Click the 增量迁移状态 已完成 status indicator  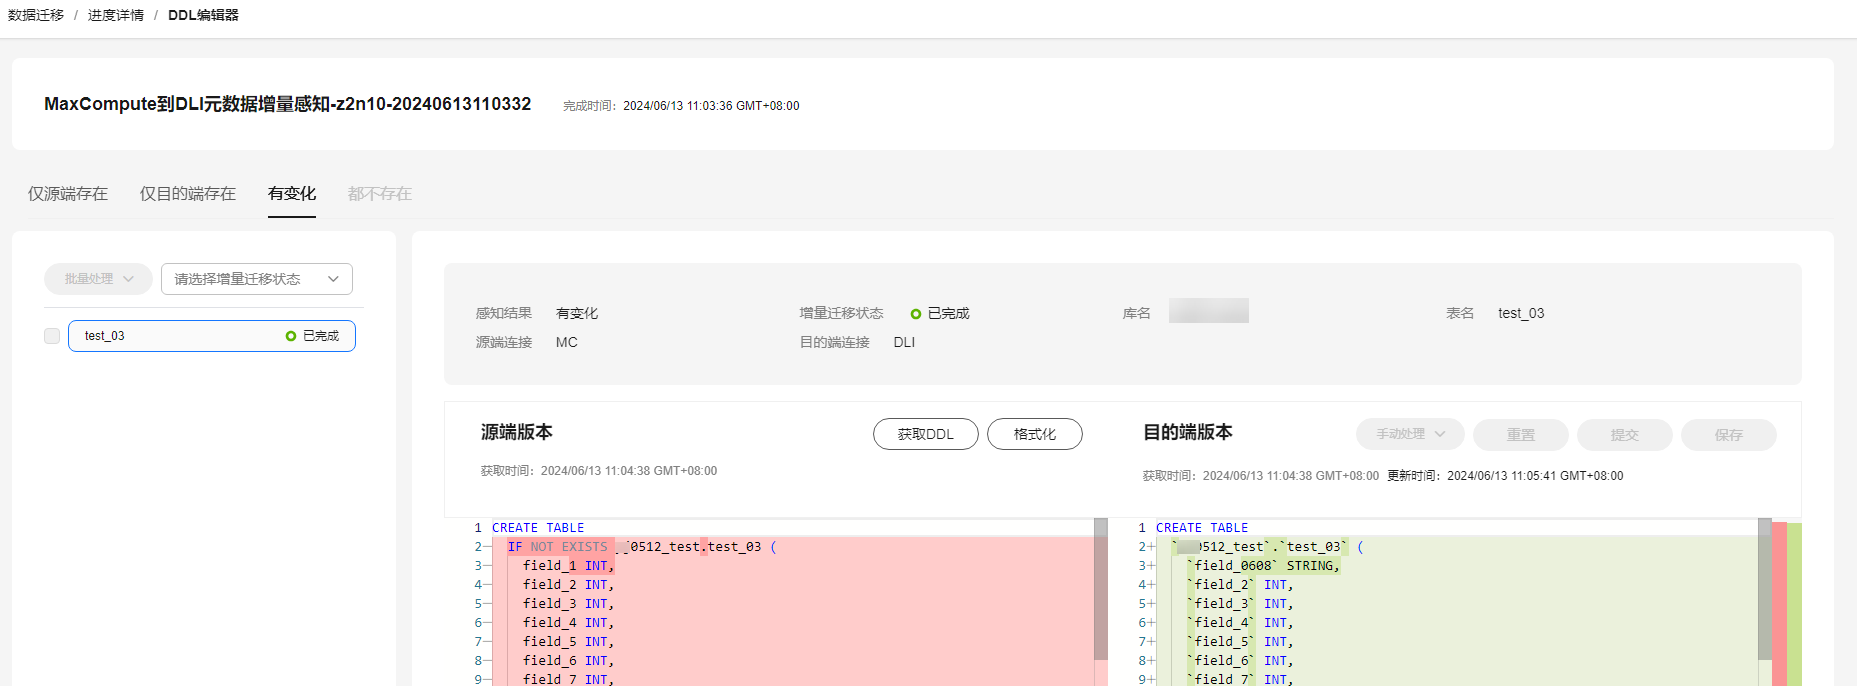(940, 313)
